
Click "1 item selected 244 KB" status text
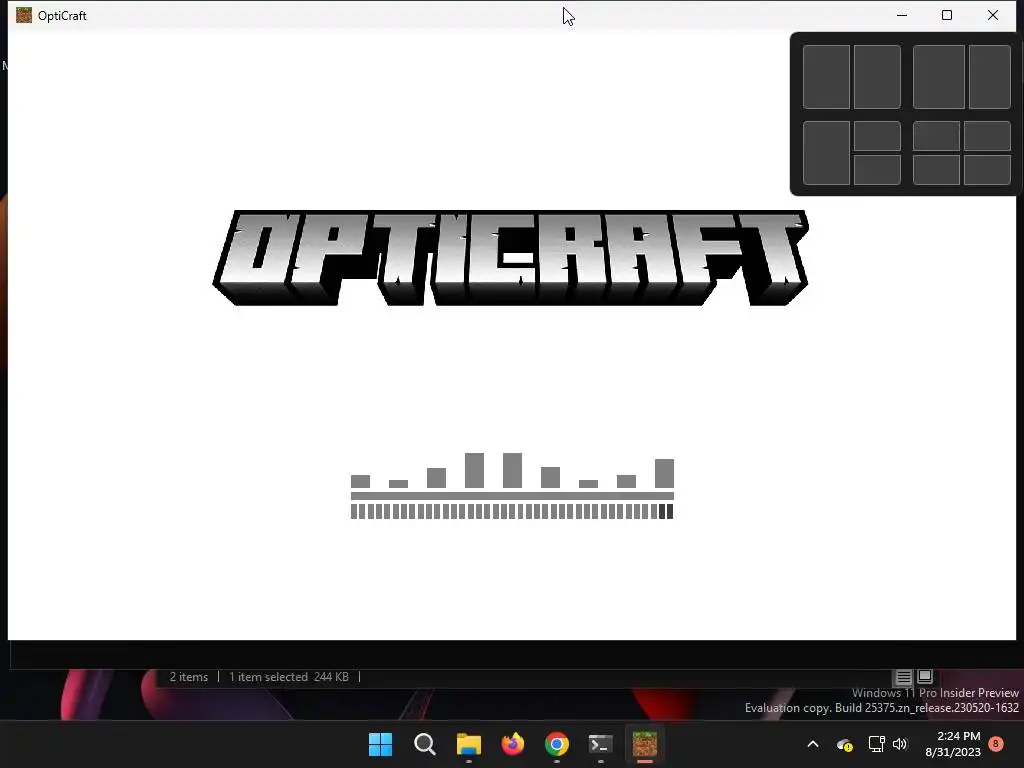pyautogui.click(x=289, y=677)
